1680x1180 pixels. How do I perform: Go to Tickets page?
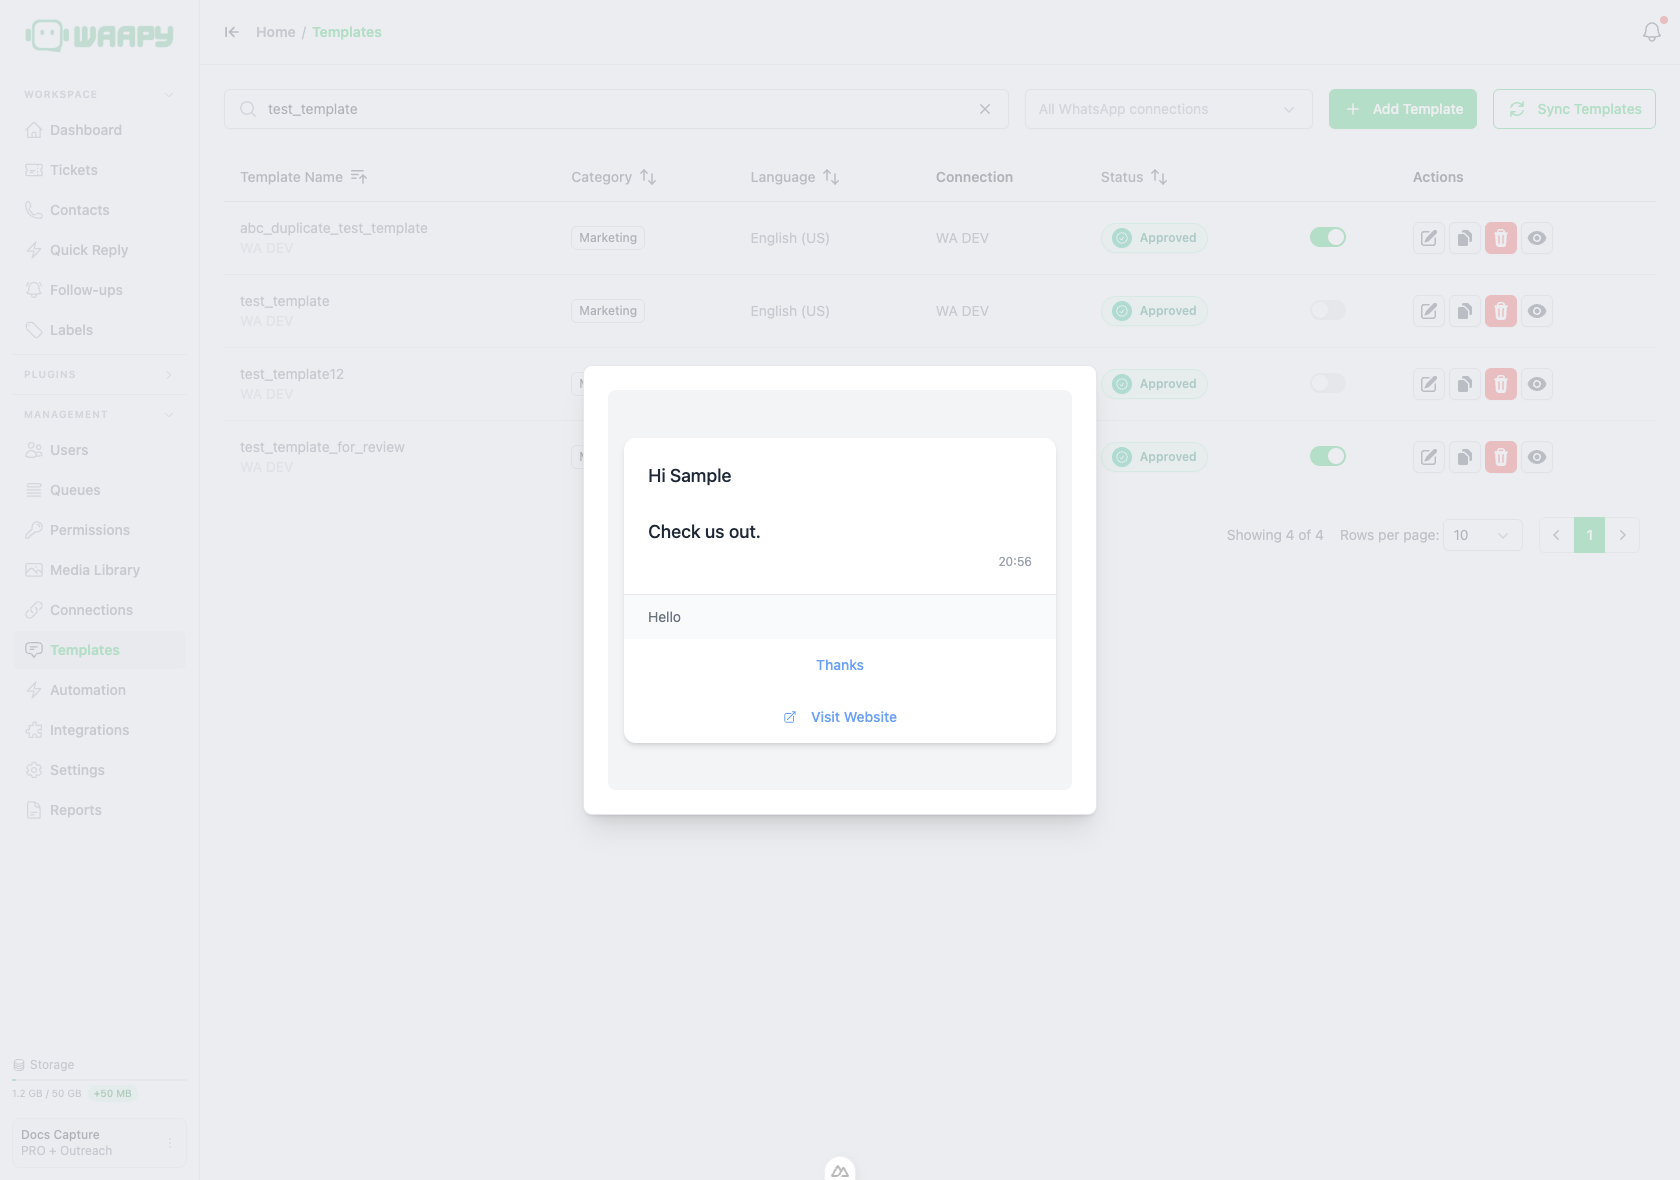[99, 170]
